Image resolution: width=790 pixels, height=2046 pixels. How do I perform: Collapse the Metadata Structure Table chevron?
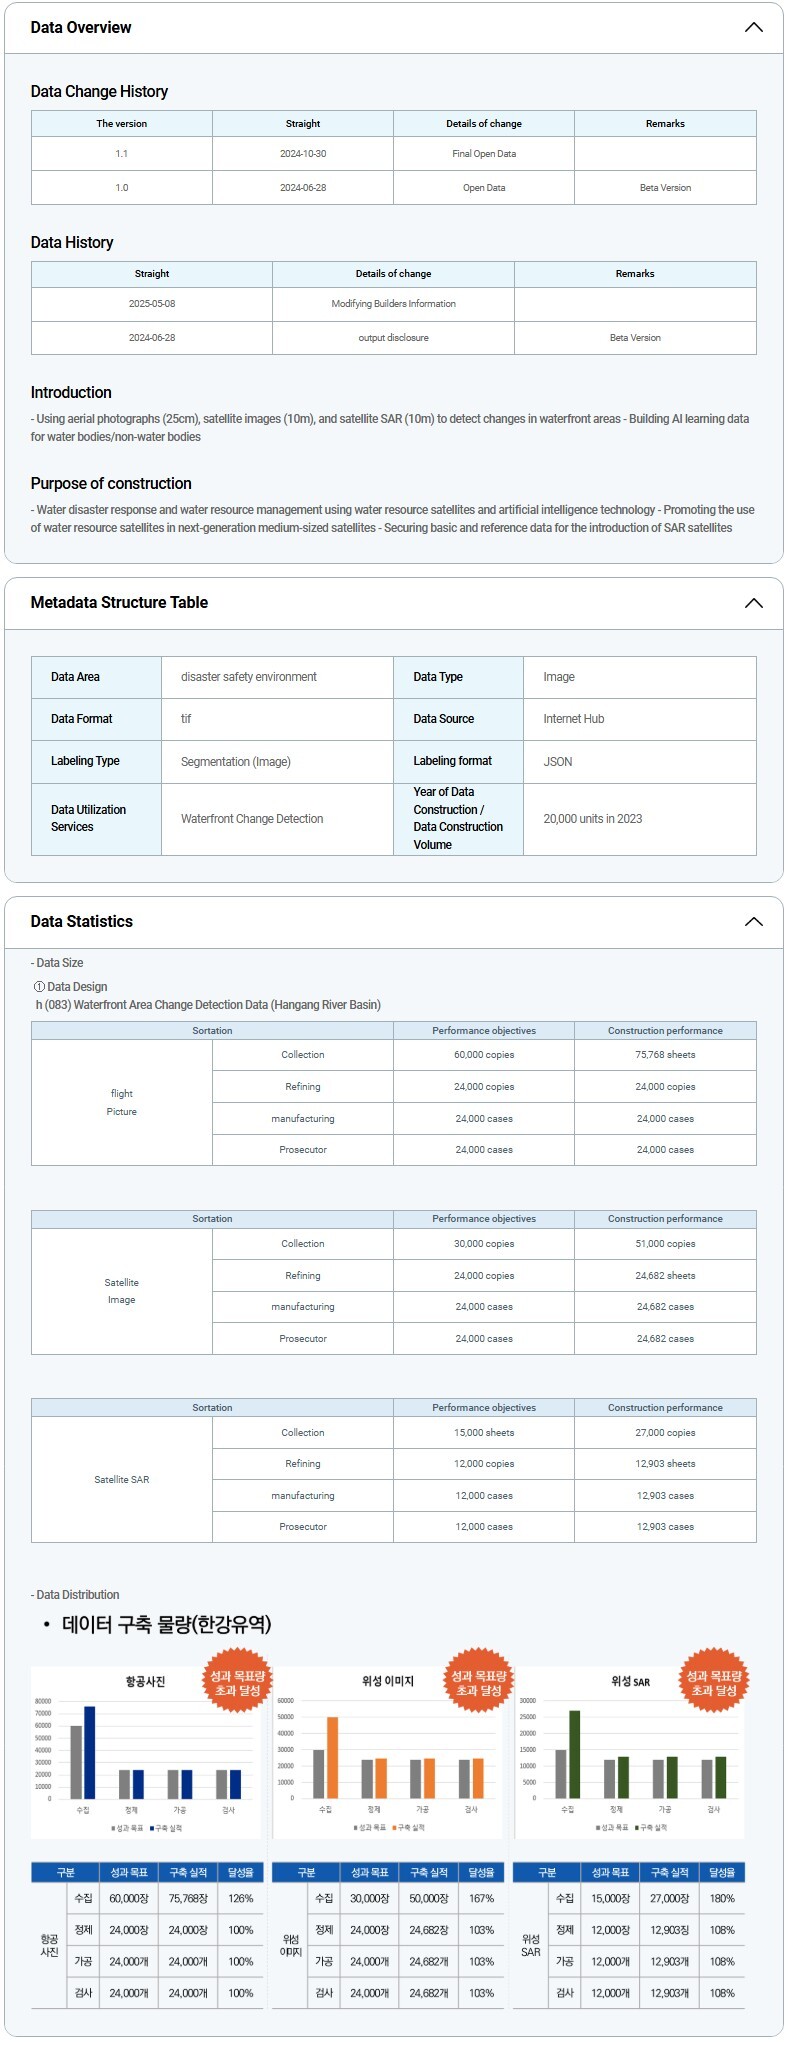(x=754, y=603)
